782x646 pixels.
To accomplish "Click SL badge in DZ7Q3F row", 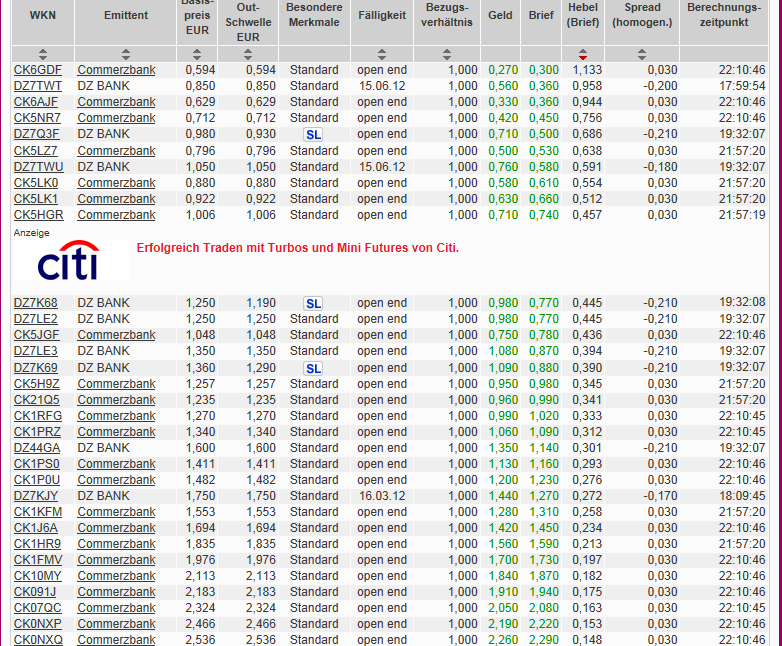I will coord(313,135).
